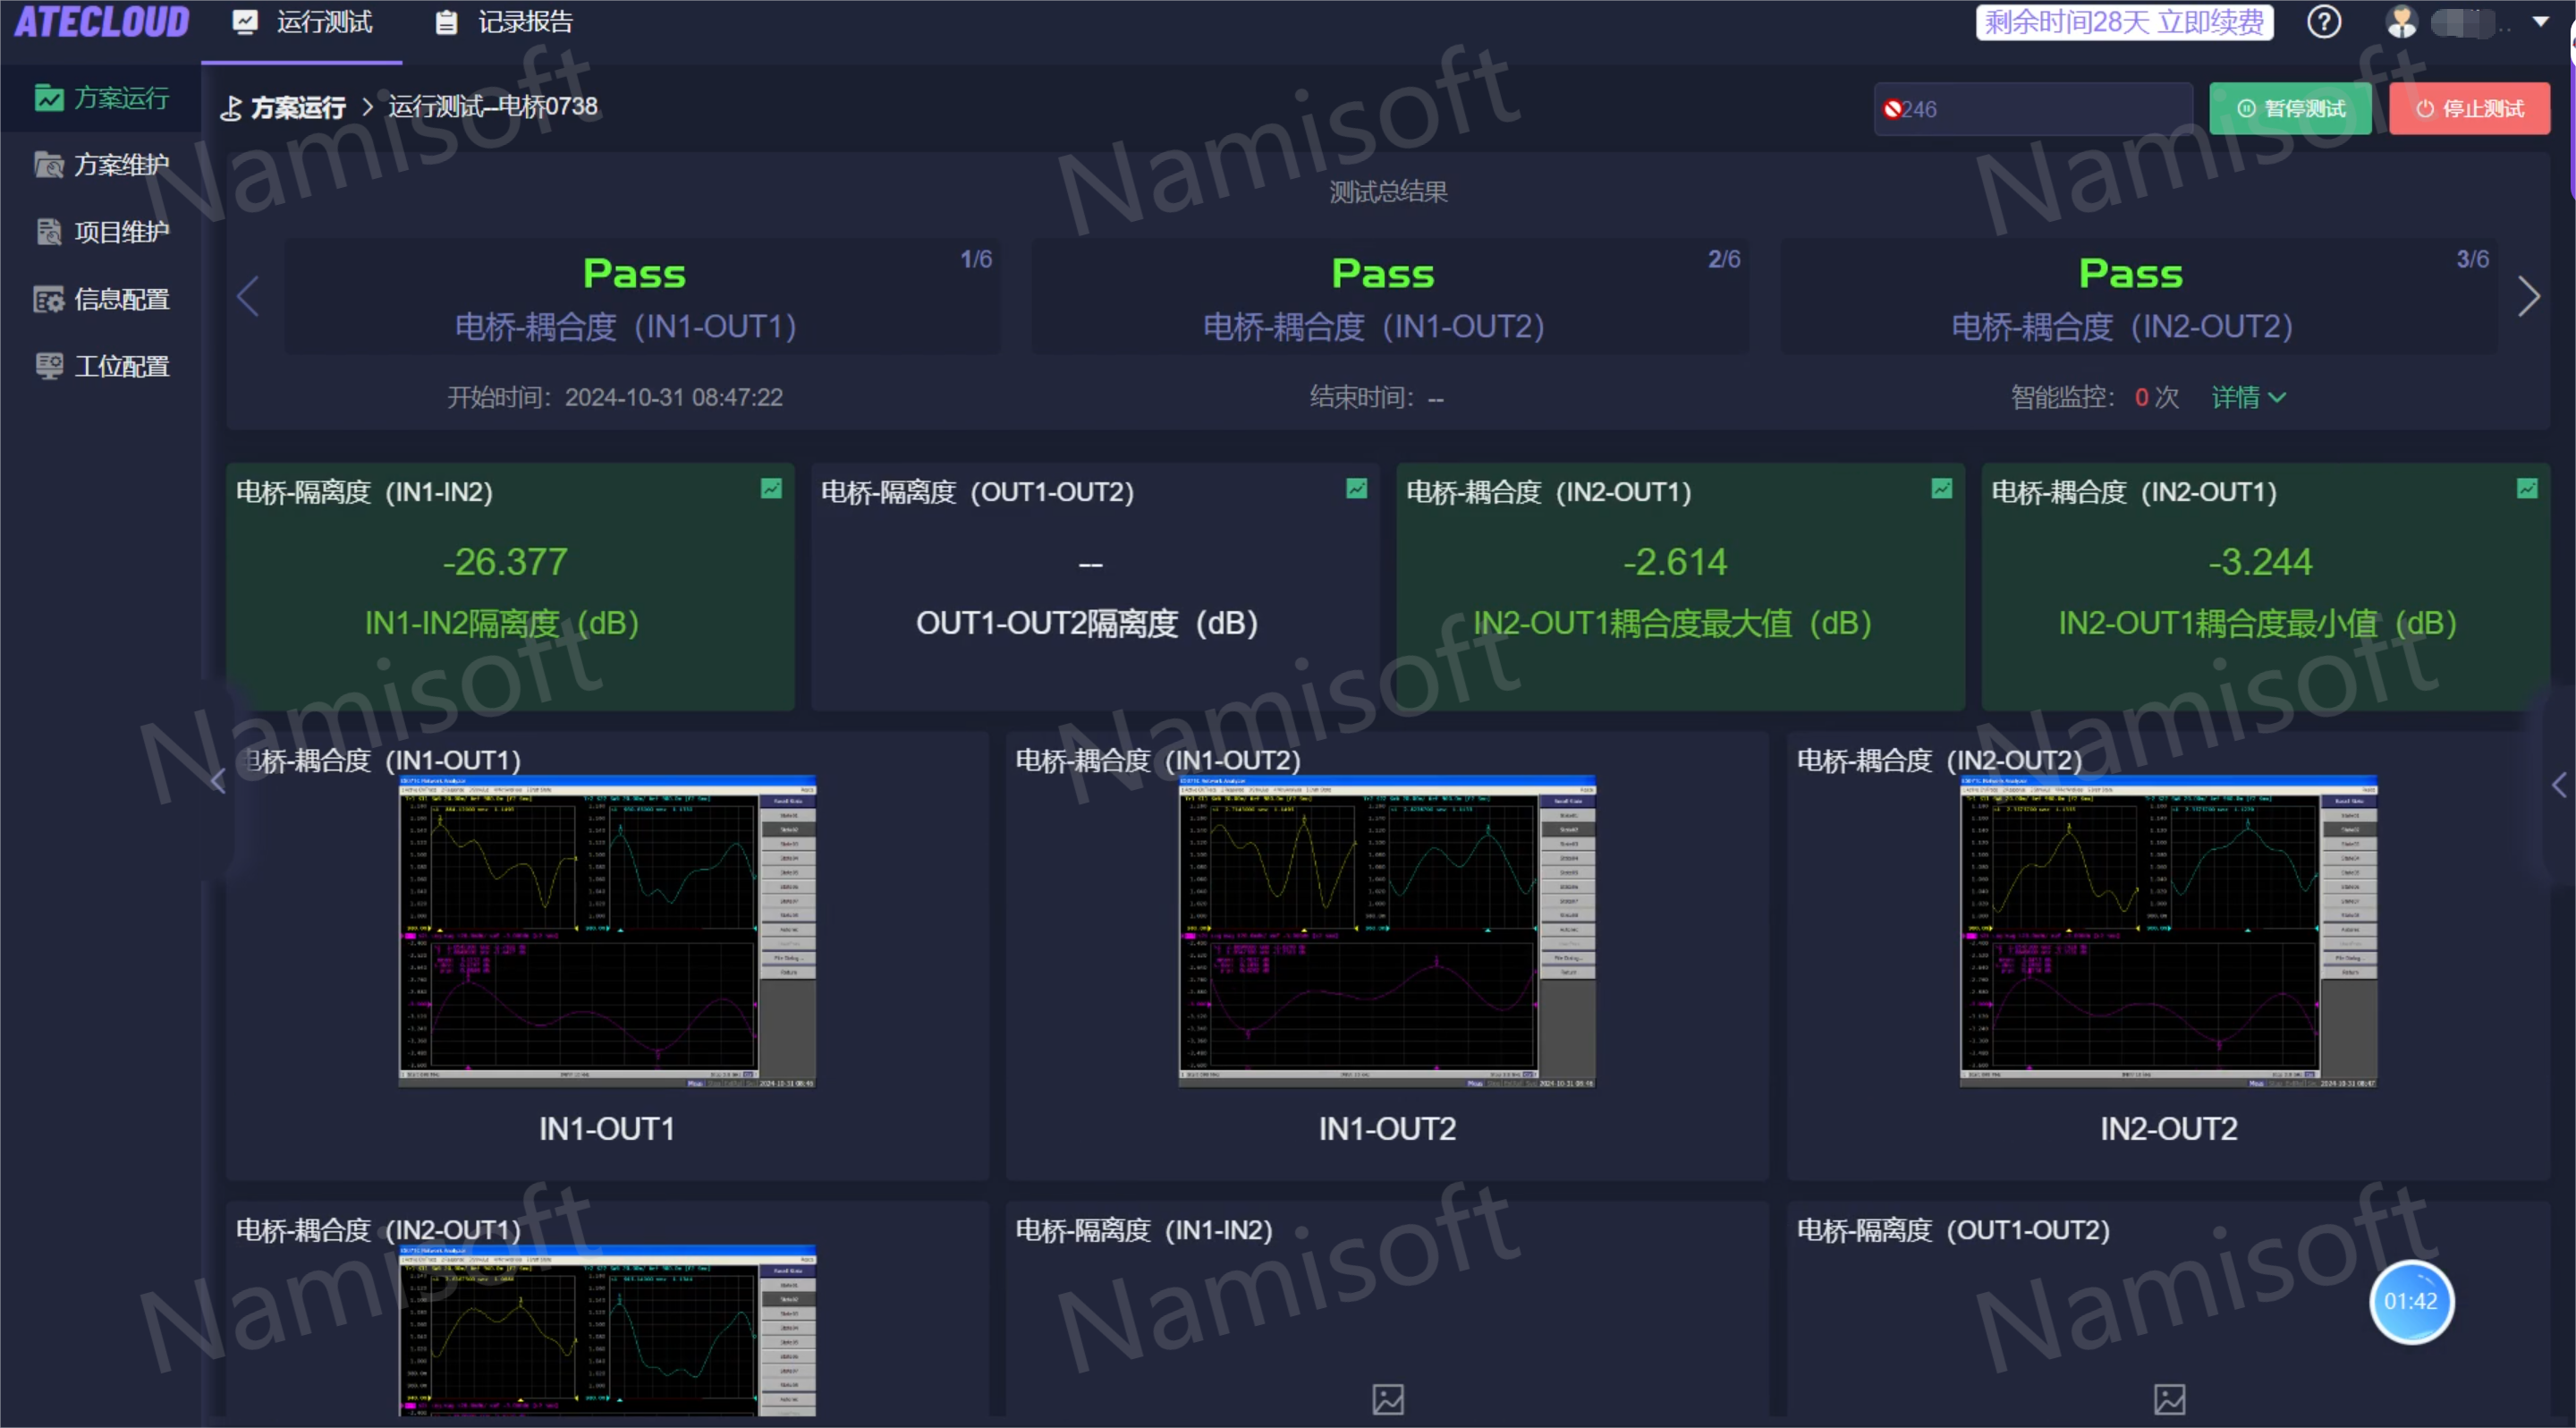
Task: Click the 运行测试--电桥0738 breadcrumb text
Action: coord(493,106)
